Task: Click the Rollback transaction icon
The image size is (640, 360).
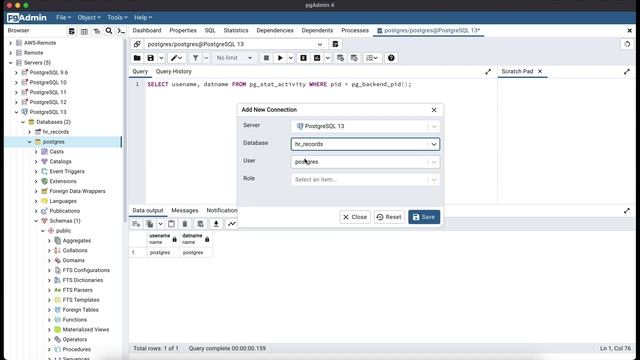Action: pos(354,58)
